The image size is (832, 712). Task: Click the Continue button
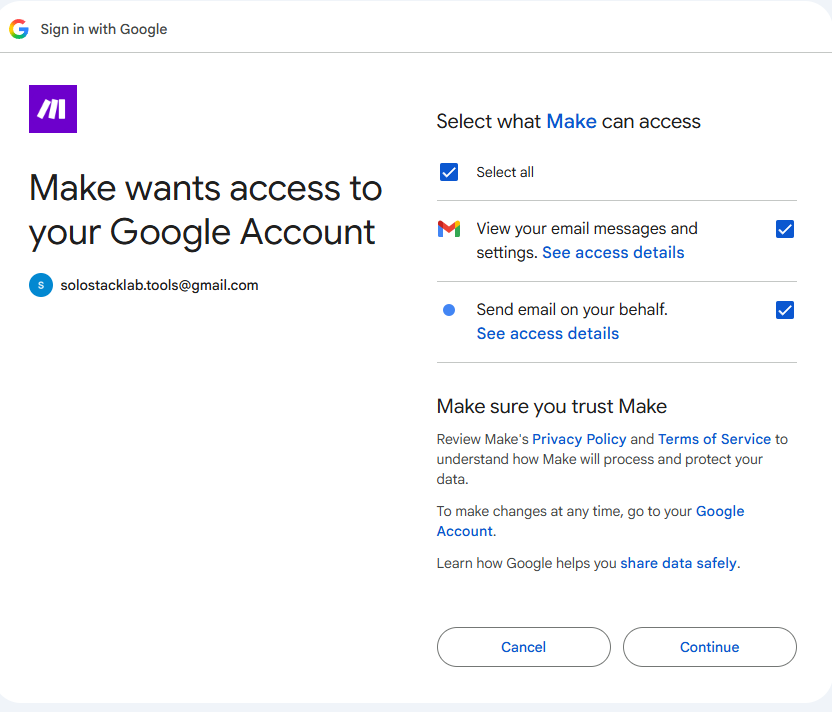tap(709, 647)
